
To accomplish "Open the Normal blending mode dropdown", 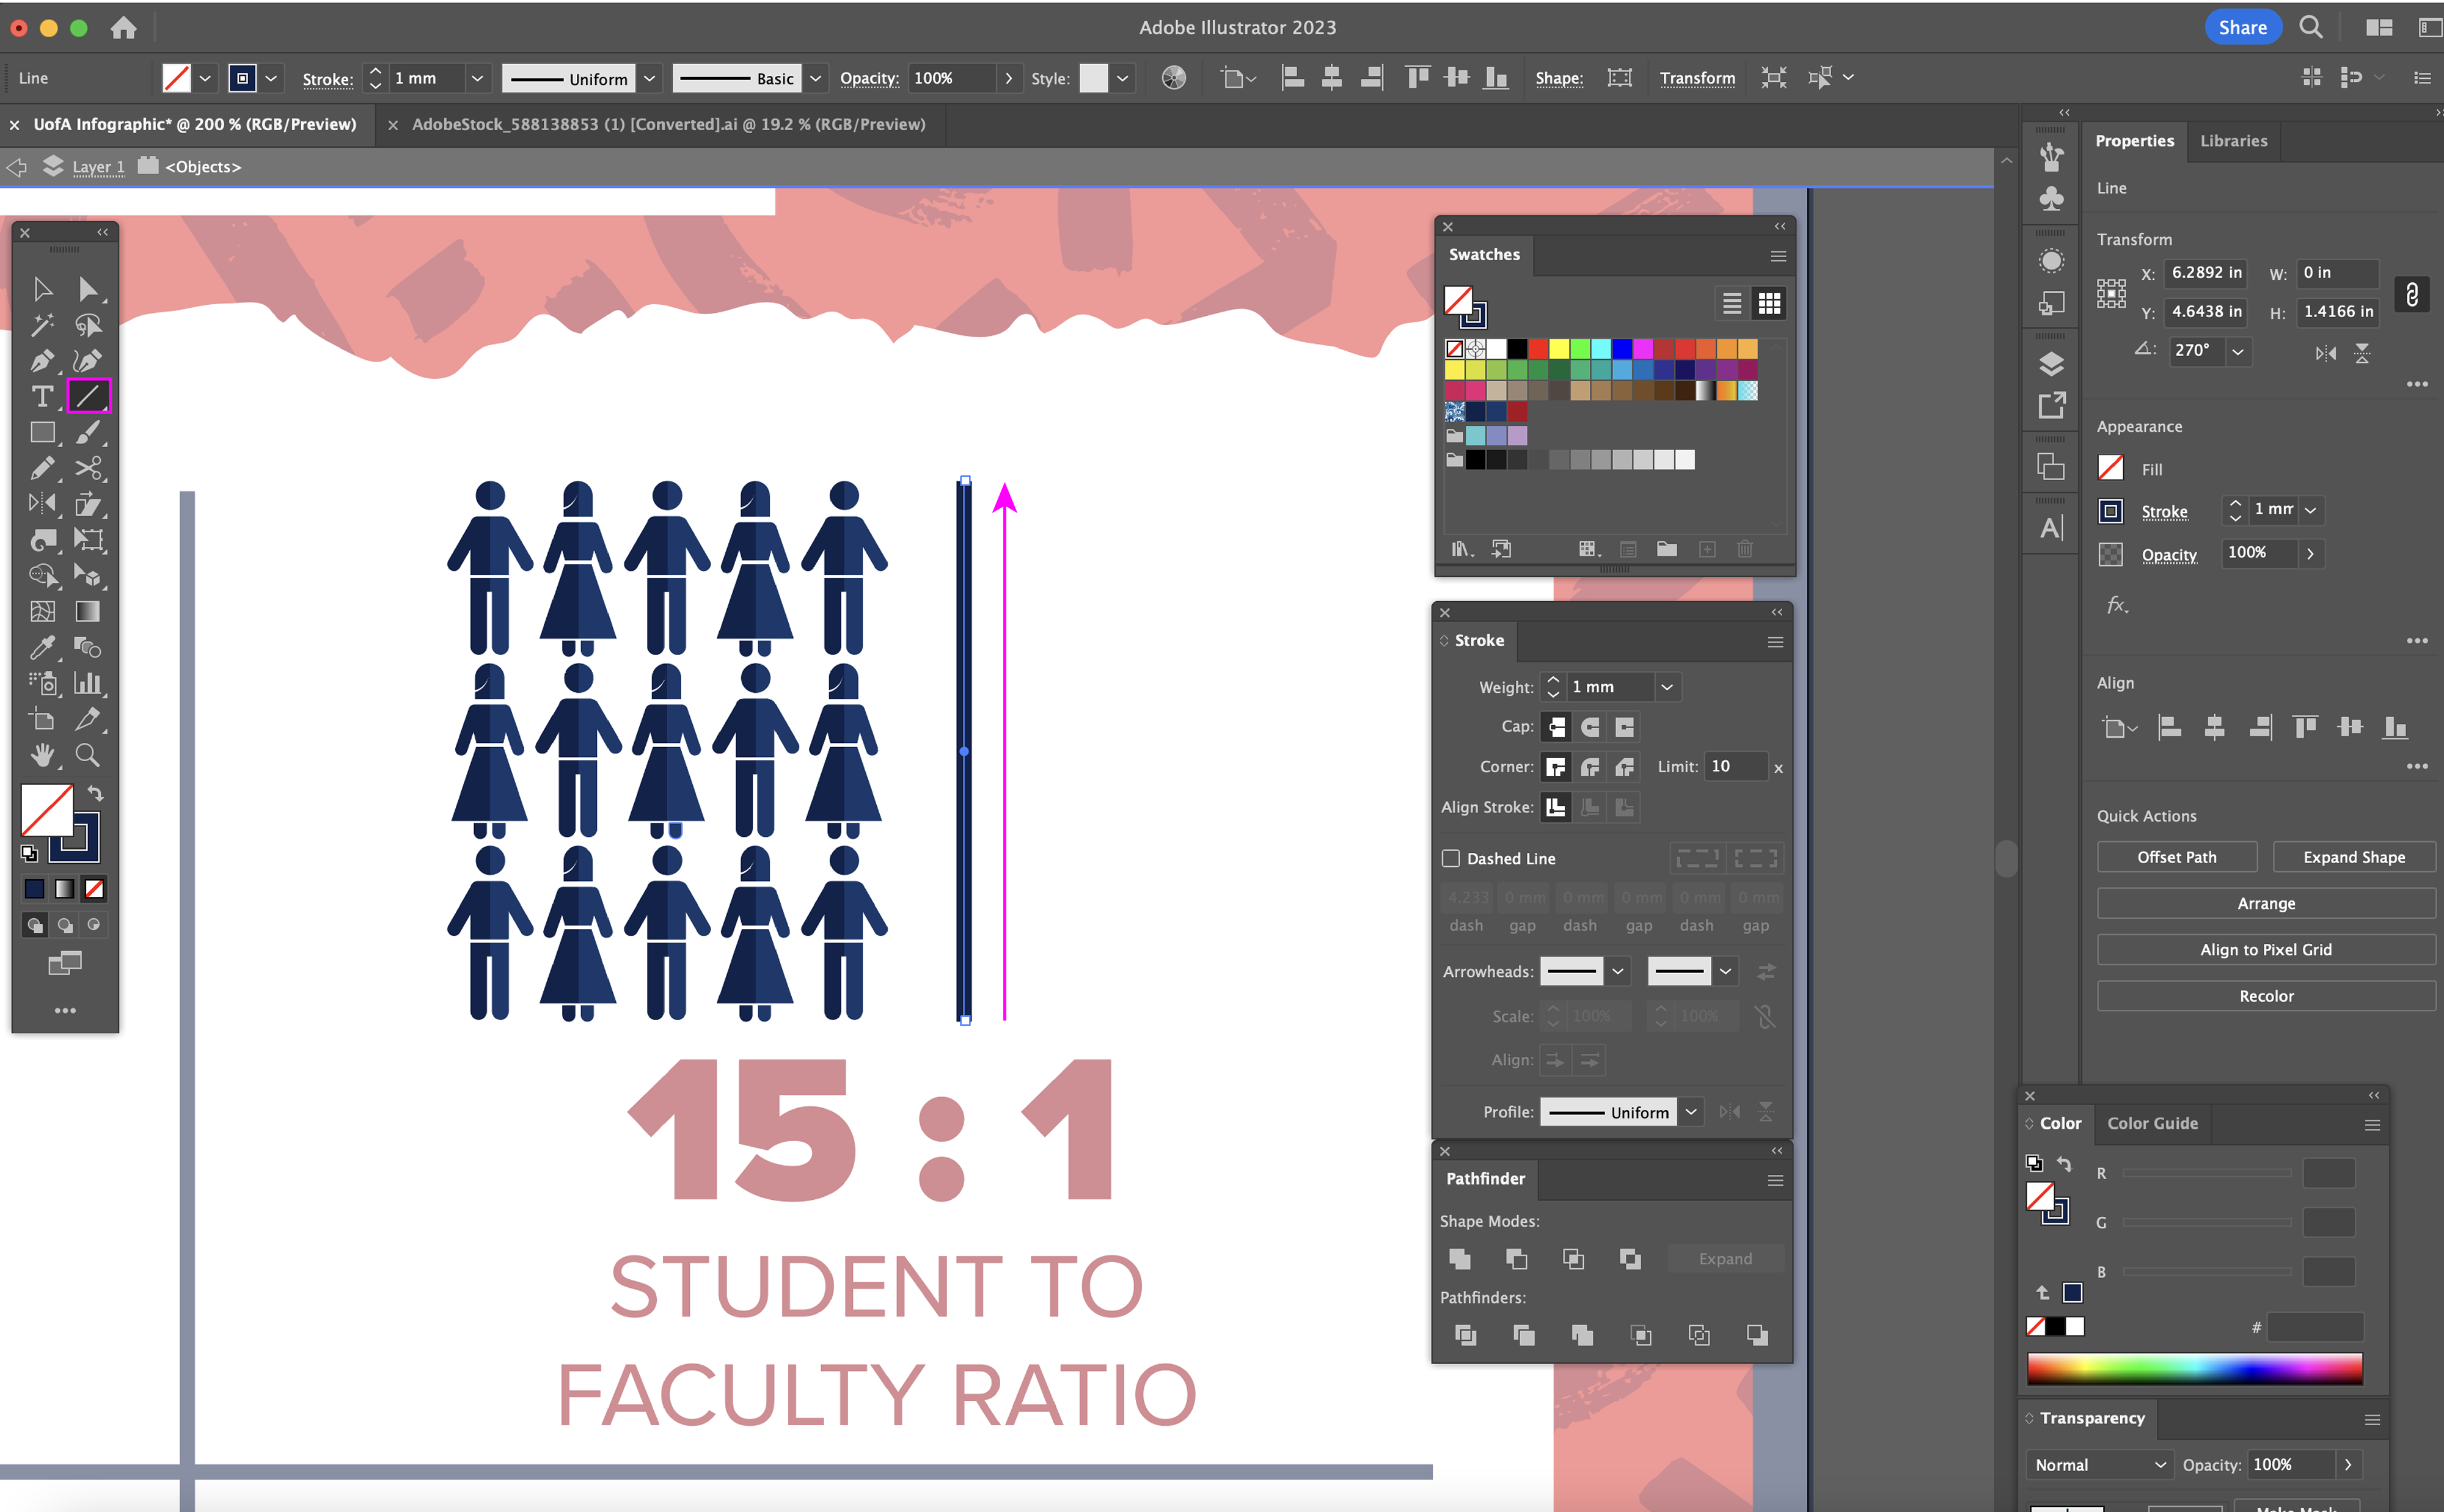I will tap(2099, 1465).
